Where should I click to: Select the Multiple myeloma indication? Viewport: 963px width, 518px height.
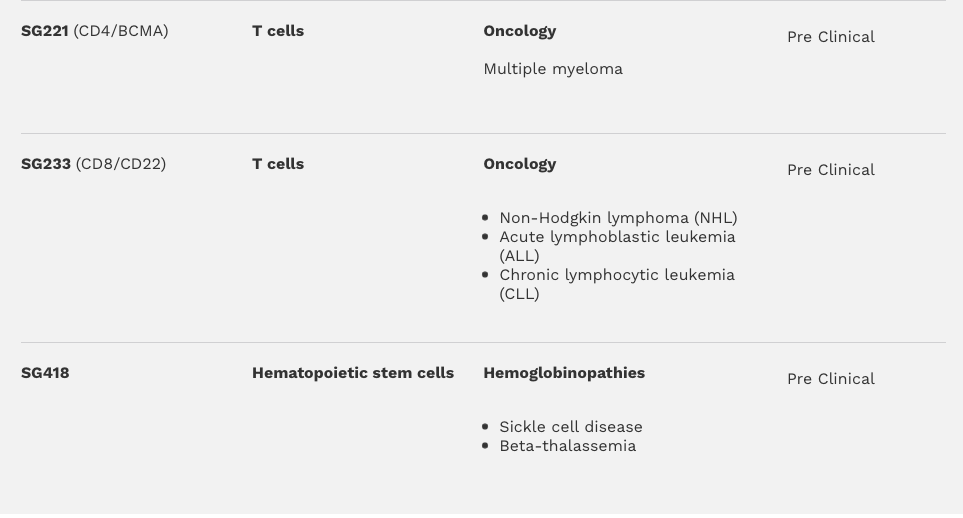coord(553,69)
